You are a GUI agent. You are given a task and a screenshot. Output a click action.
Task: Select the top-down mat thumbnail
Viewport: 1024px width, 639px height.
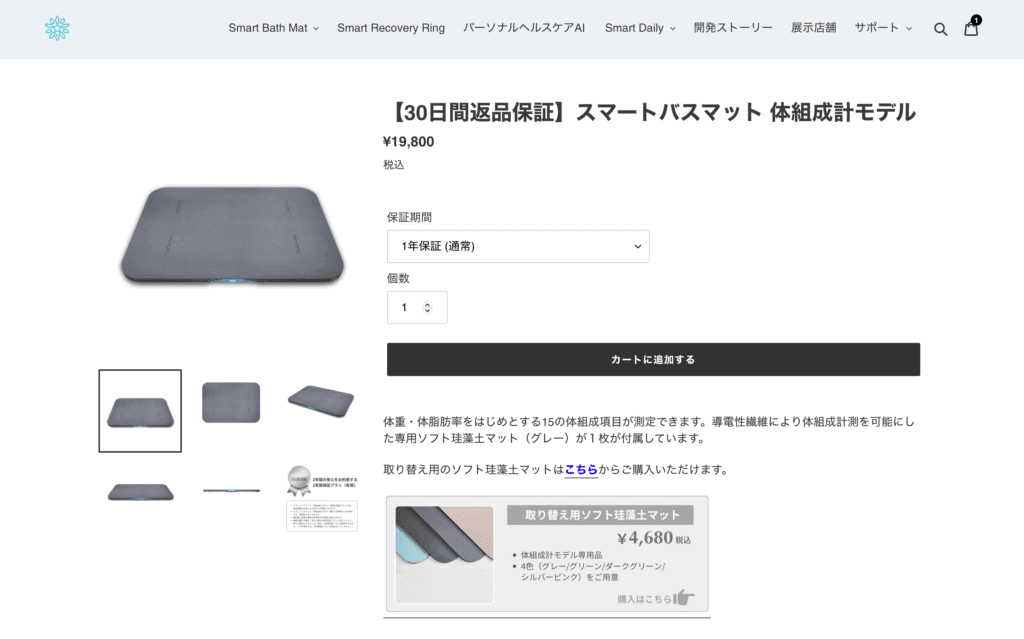(231, 402)
